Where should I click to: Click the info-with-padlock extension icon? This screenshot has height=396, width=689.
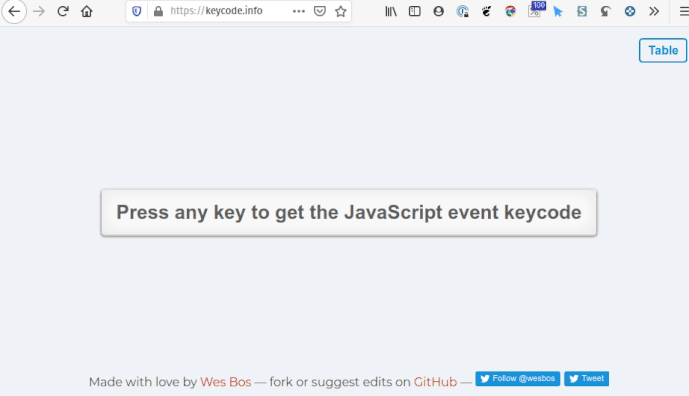tap(462, 11)
